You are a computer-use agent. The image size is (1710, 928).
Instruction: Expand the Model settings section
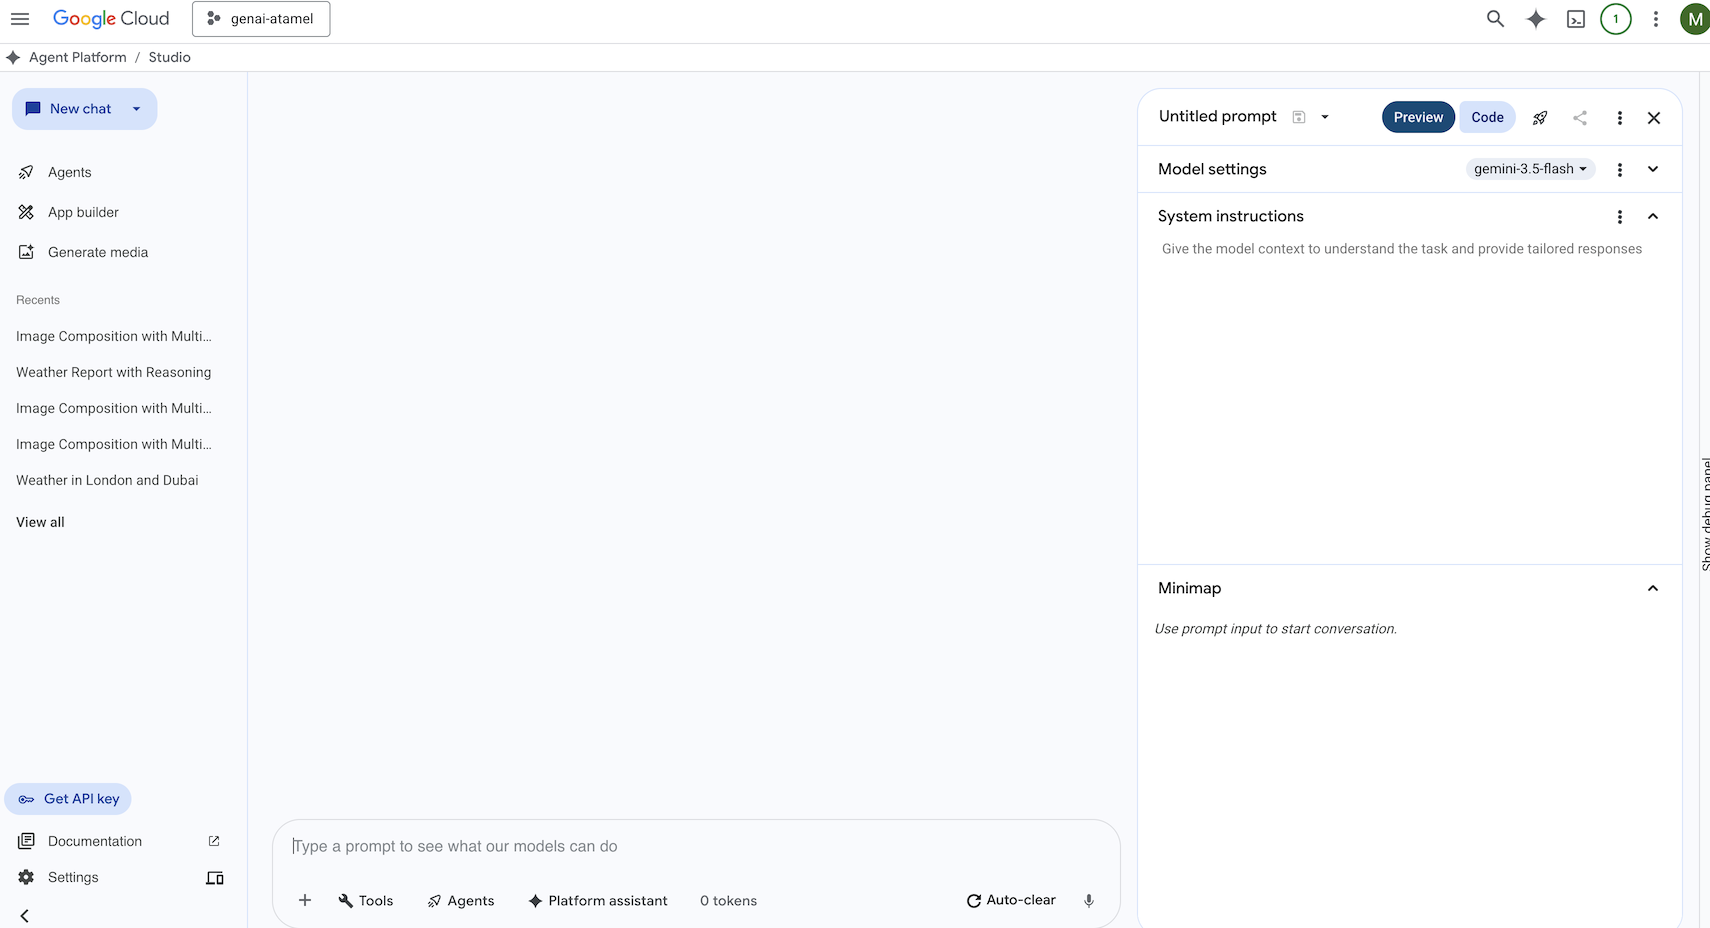(1653, 169)
